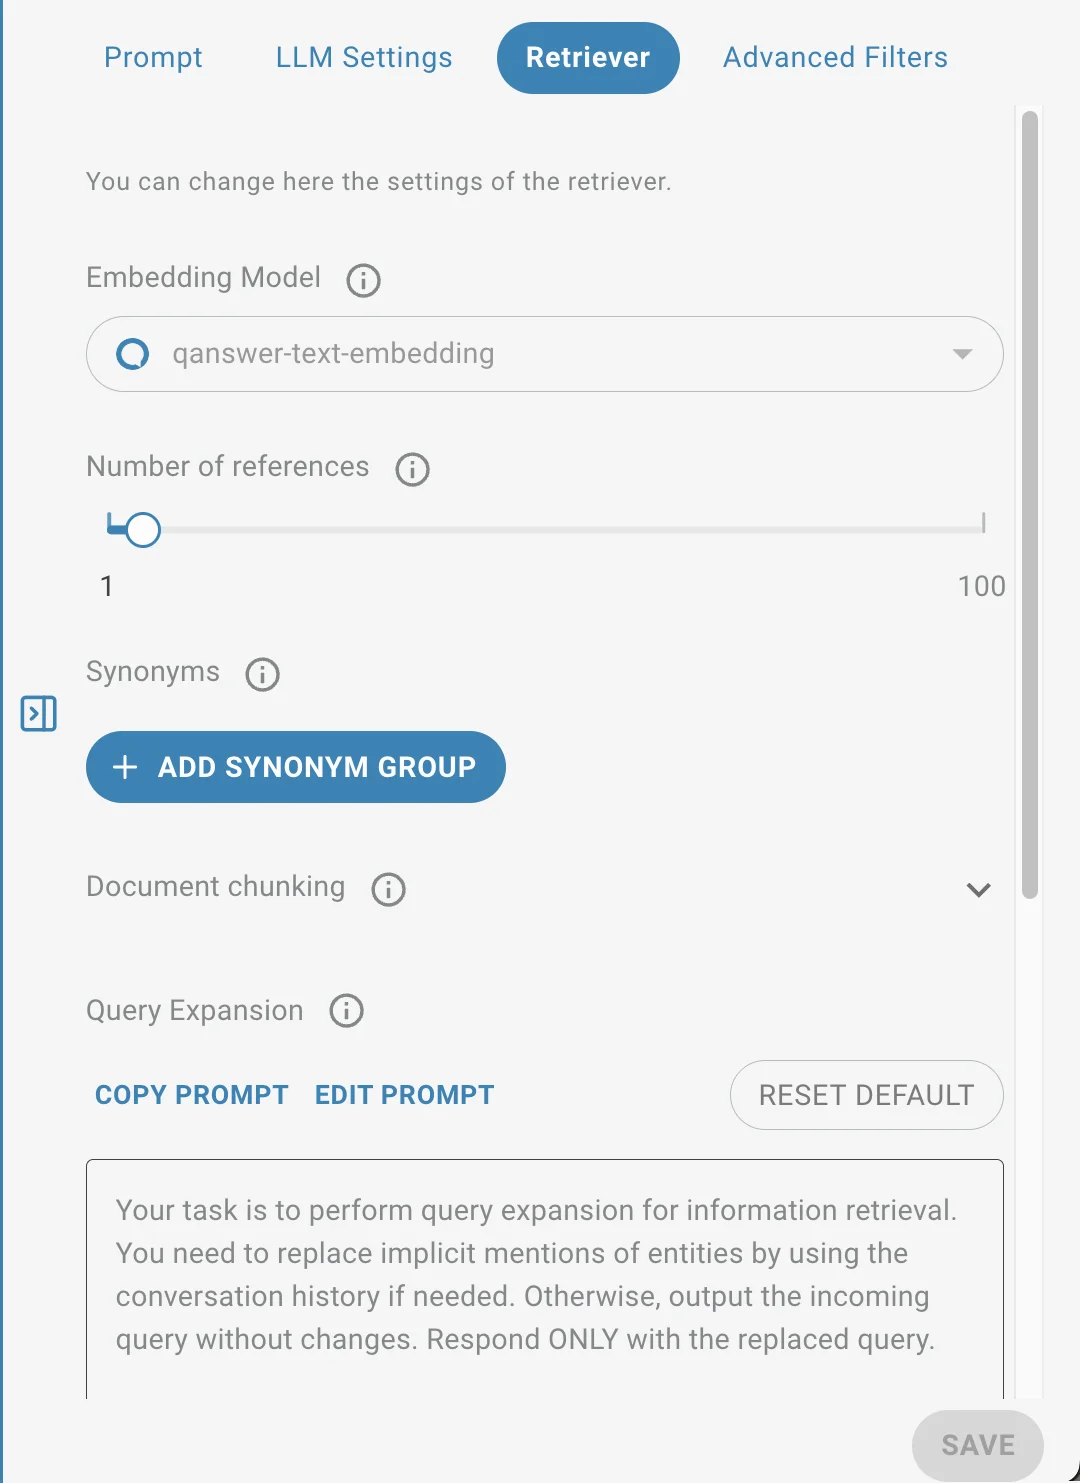Click the Number of references slider handle

pyautogui.click(x=143, y=530)
